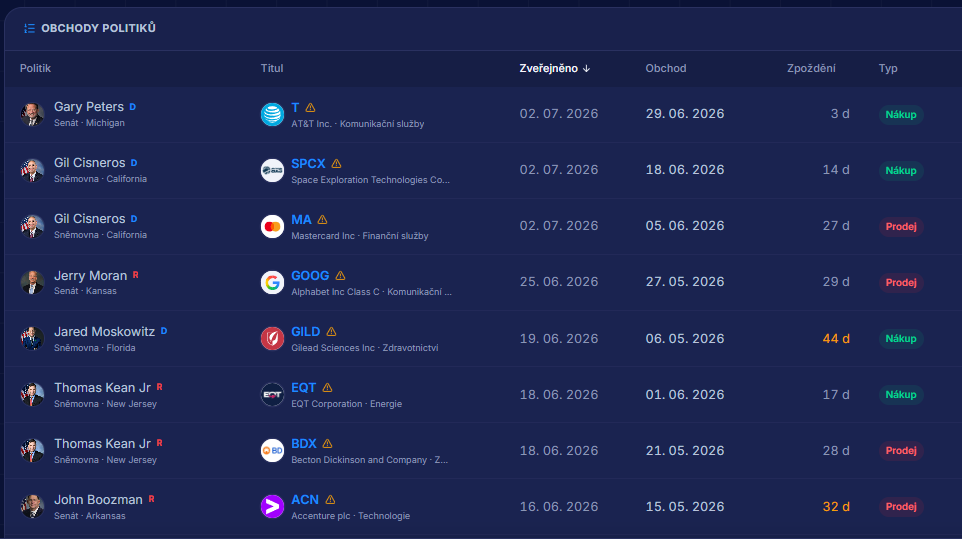Click the Accenture purple logo icon
Image resolution: width=962 pixels, height=539 pixels.
tap(272, 507)
